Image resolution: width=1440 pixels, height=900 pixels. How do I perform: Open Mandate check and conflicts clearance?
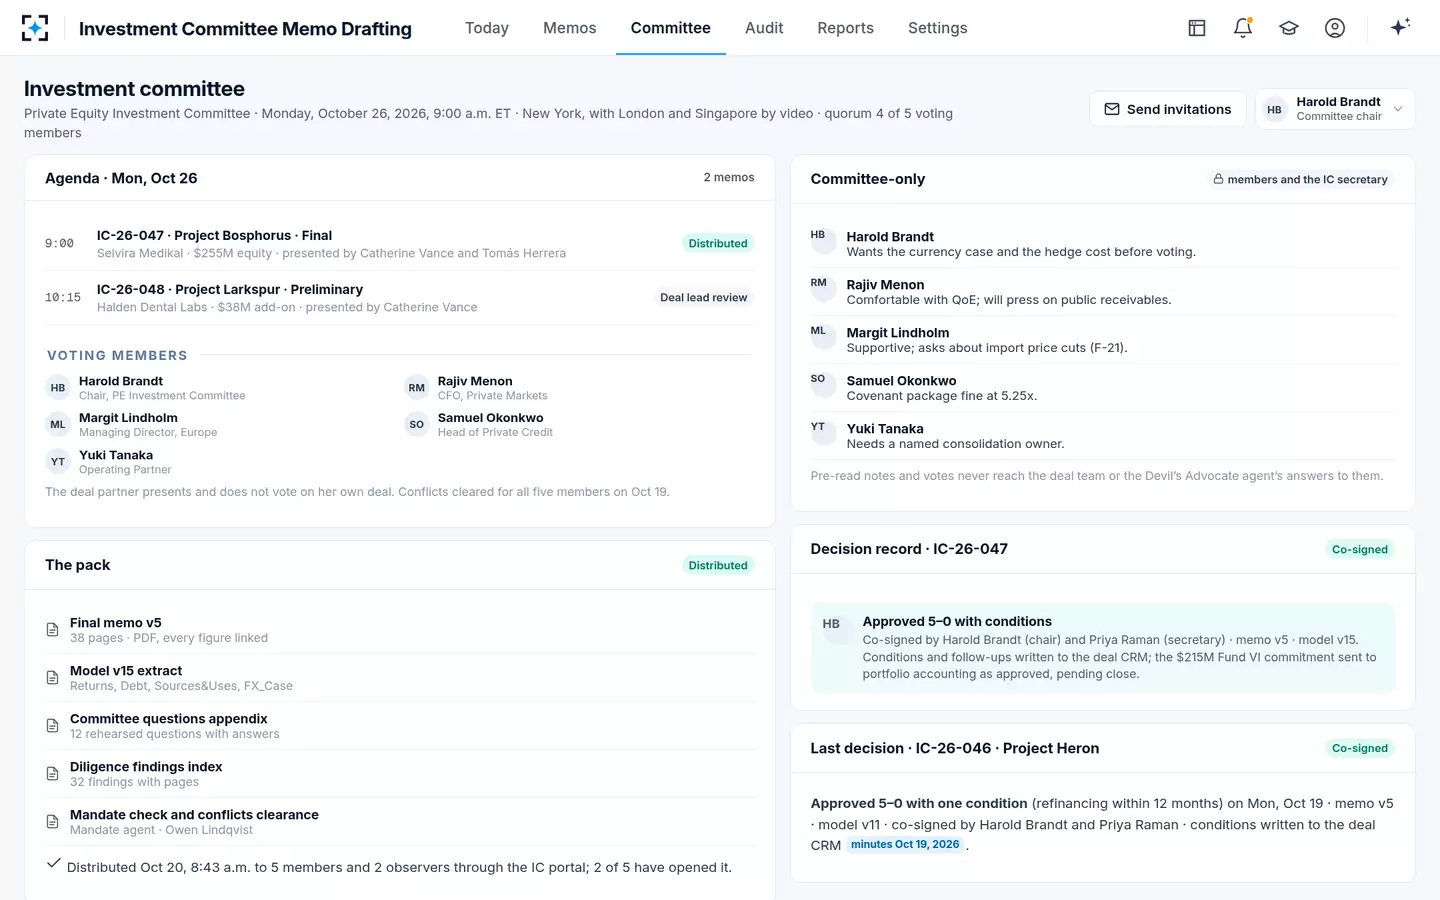click(400, 822)
